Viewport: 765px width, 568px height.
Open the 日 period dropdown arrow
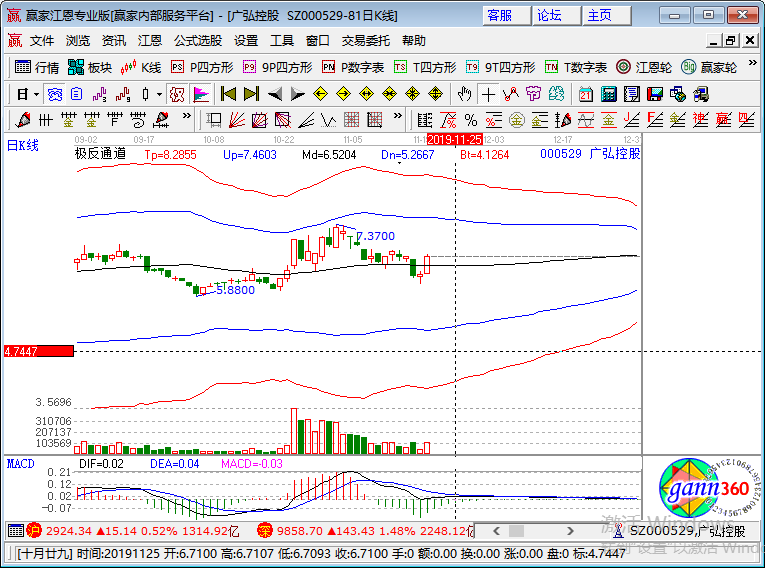[x=37, y=94]
